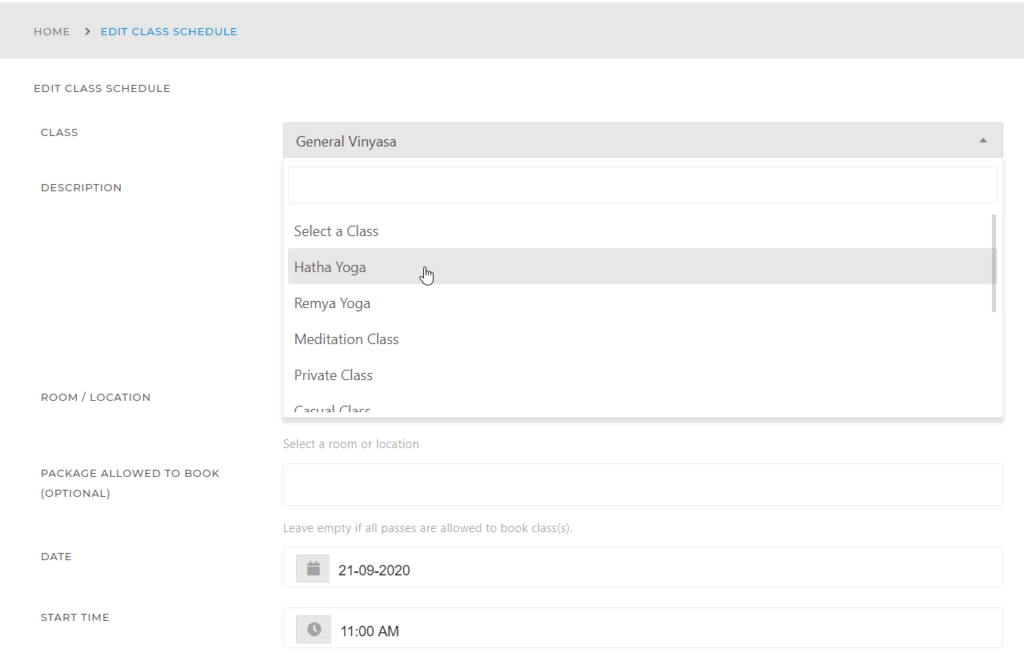The width and height of the screenshot is (1024, 657).
Task: Collapse the Class dropdown arrow
Action: pyautogui.click(x=981, y=140)
